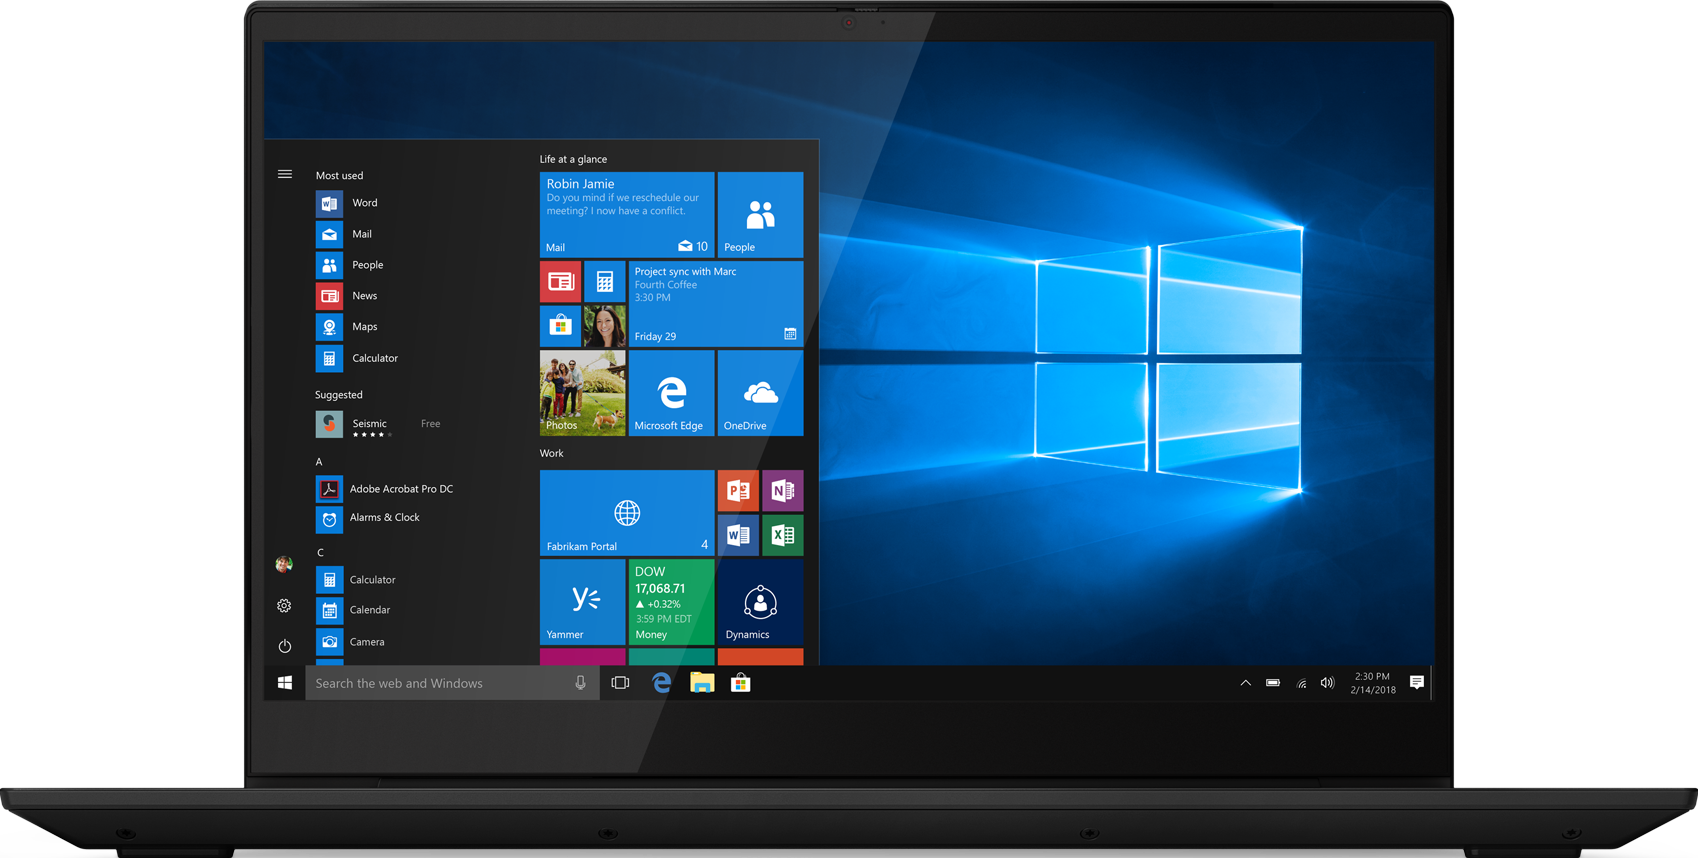Open the small Store tile

click(x=561, y=326)
